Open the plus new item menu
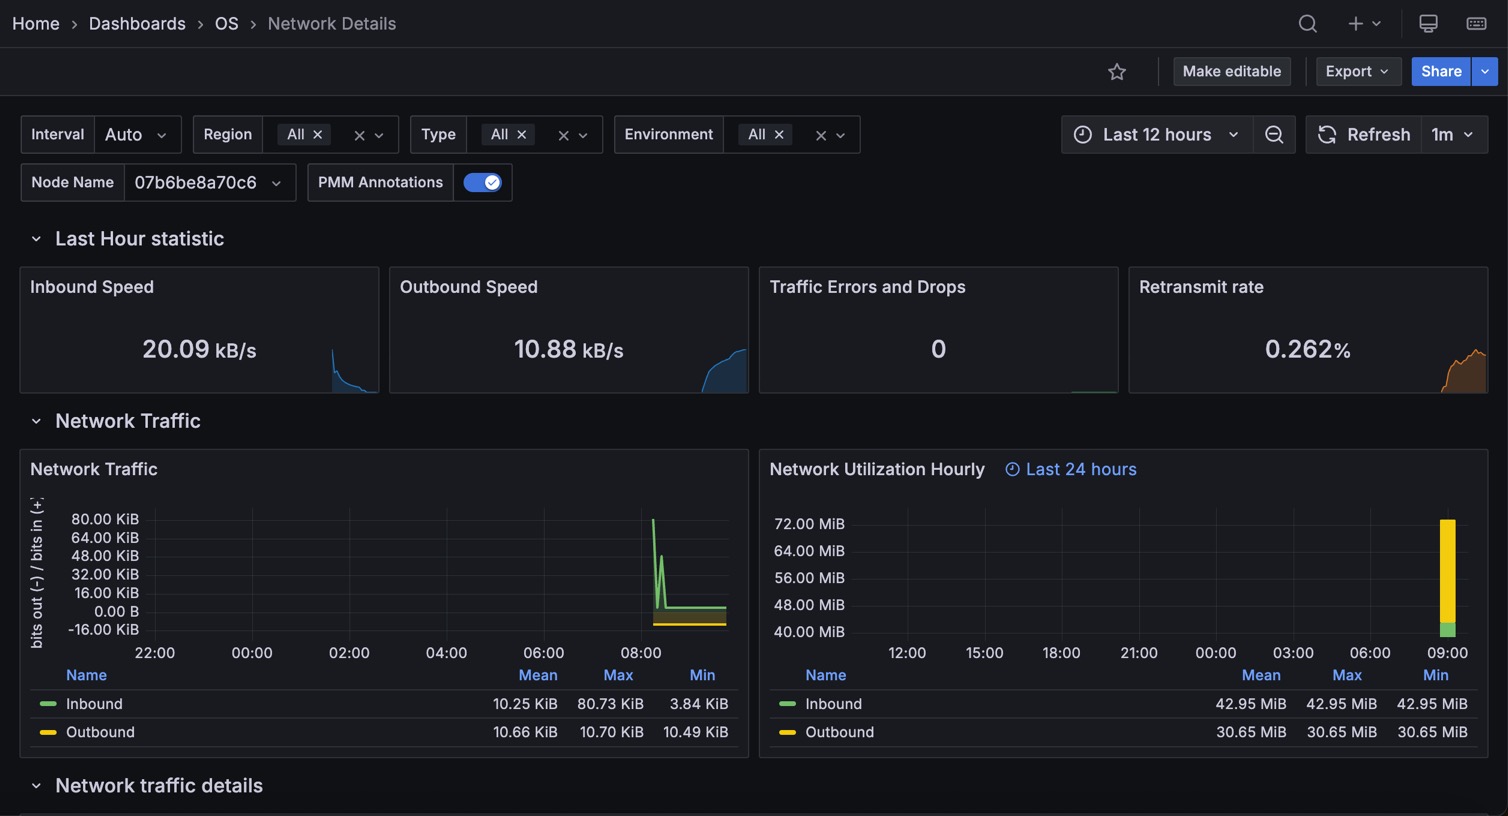Image resolution: width=1508 pixels, height=816 pixels. pyautogui.click(x=1363, y=23)
